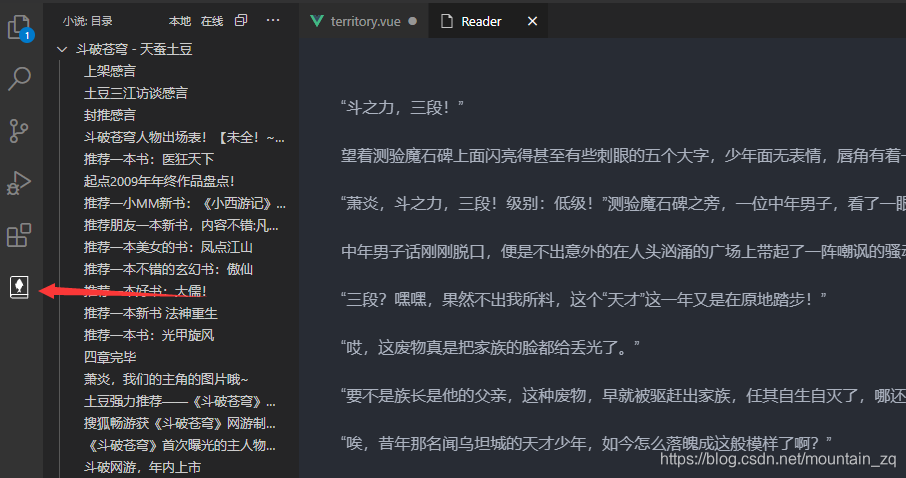906x478 pixels.
Task: Open chapter 推荐一本书：光甲旋风
Action: 149,335
